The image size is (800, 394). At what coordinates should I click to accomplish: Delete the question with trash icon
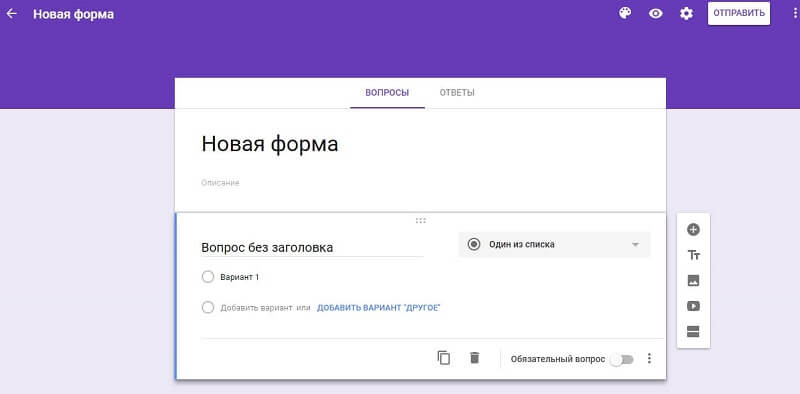point(474,358)
